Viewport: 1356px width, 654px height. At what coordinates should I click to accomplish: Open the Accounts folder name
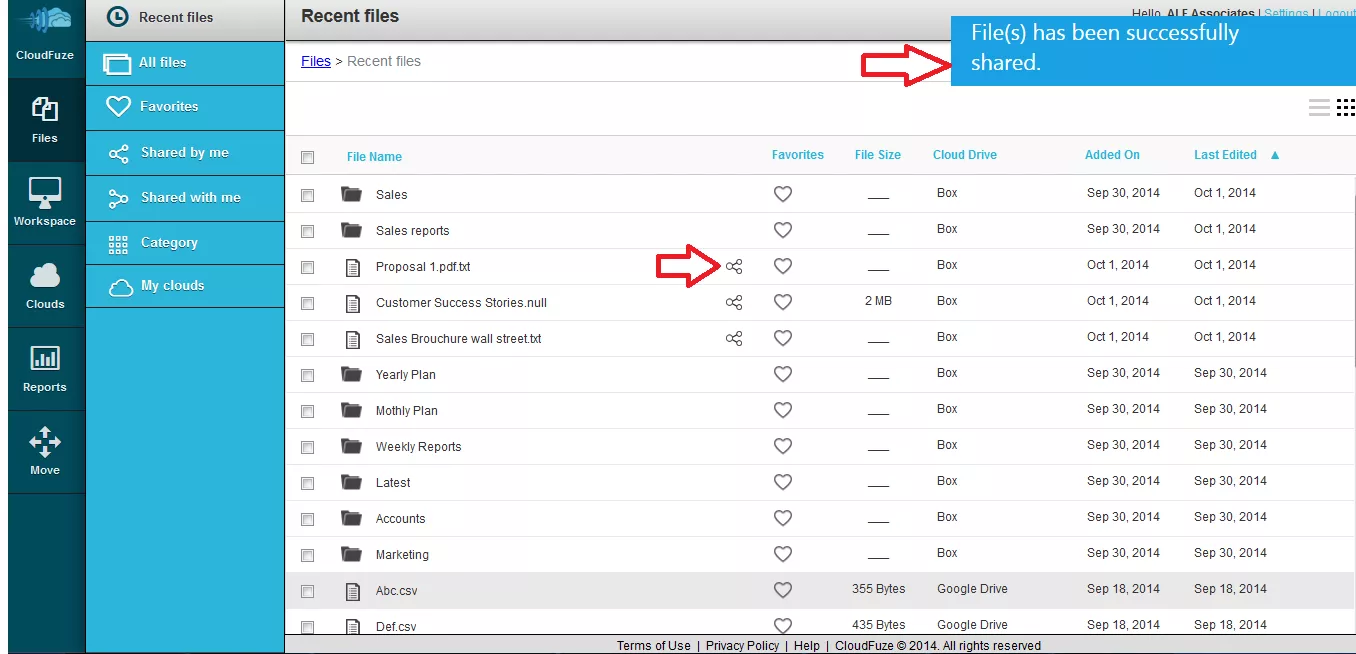(x=400, y=519)
